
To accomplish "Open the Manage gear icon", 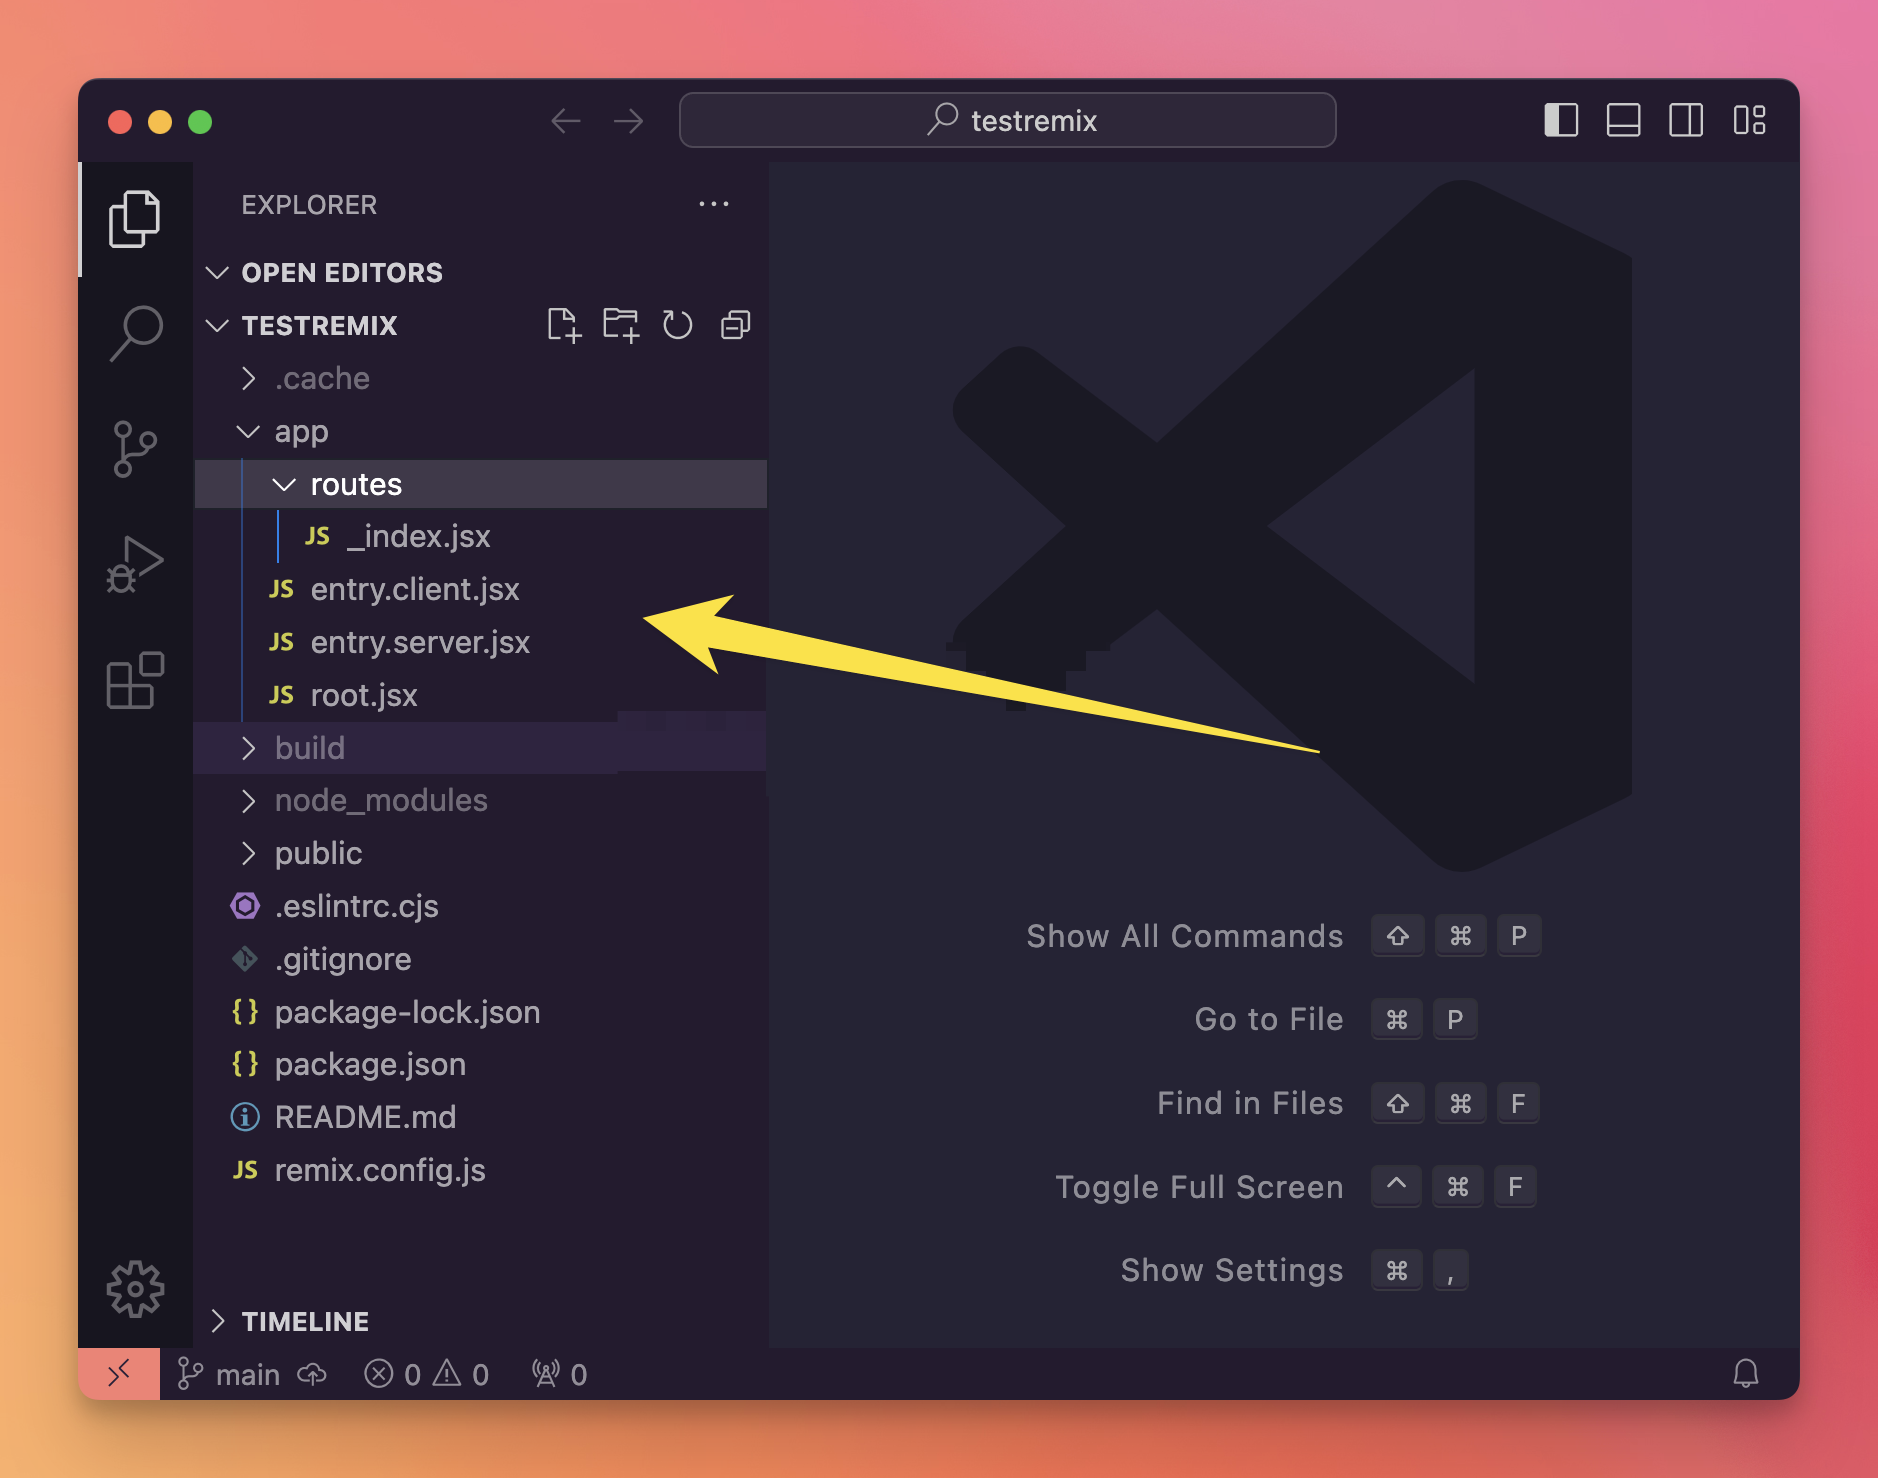I will pos(135,1289).
